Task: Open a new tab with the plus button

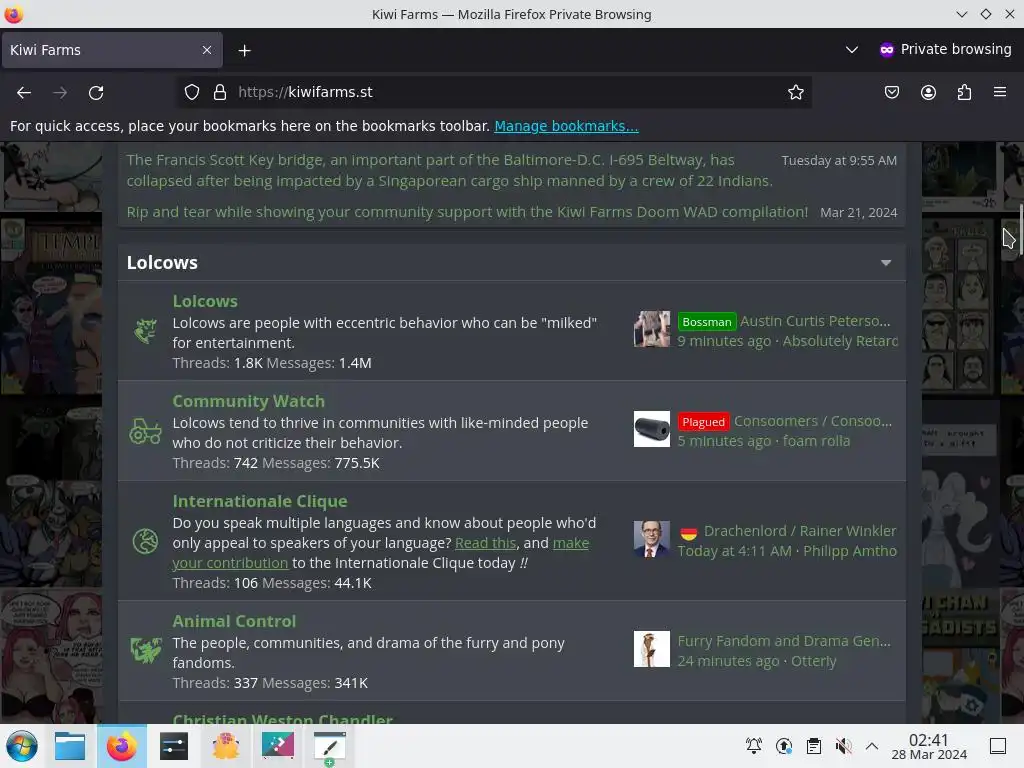Action: [x=244, y=50]
